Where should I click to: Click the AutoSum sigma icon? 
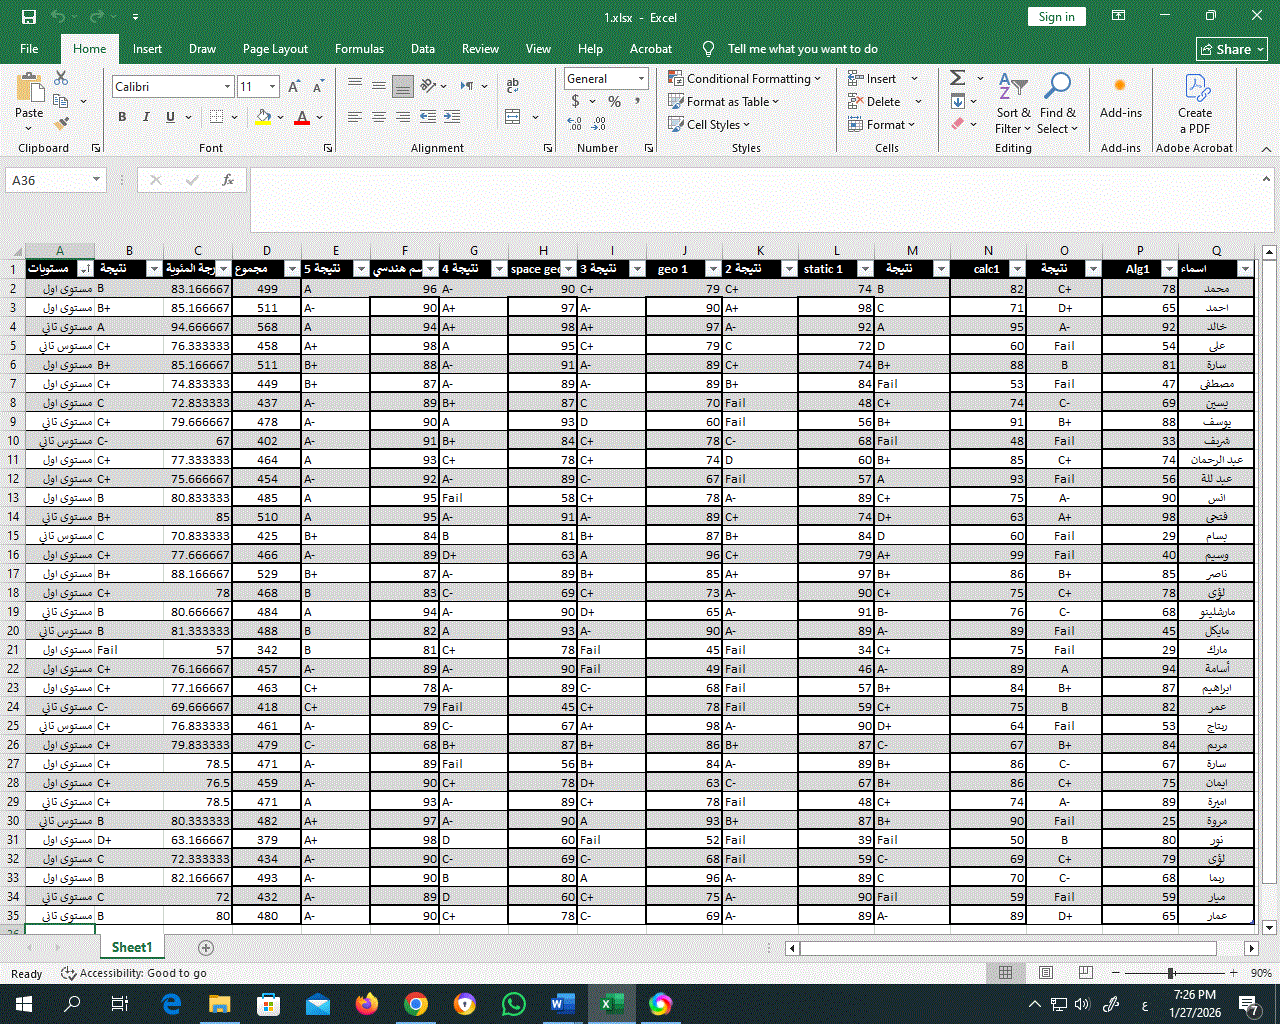(957, 78)
